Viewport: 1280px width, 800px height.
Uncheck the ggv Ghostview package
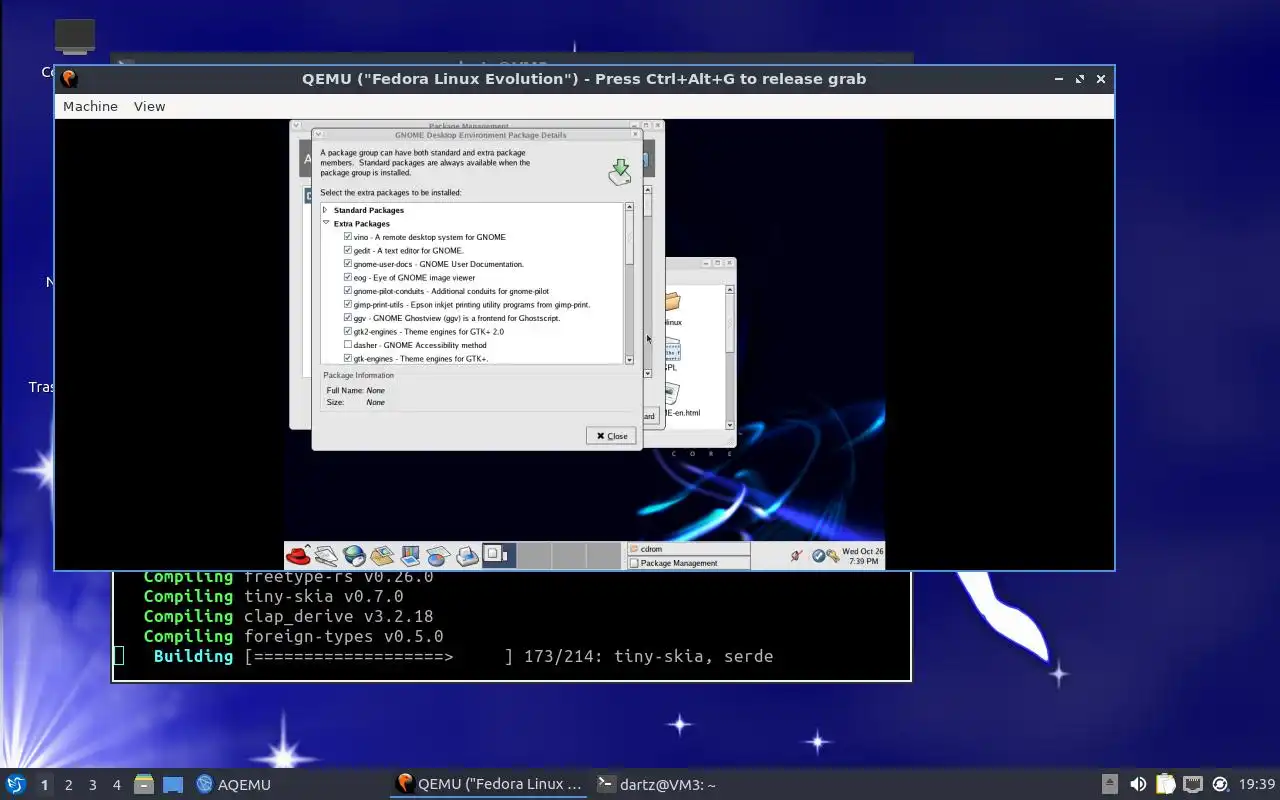[x=348, y=318]
